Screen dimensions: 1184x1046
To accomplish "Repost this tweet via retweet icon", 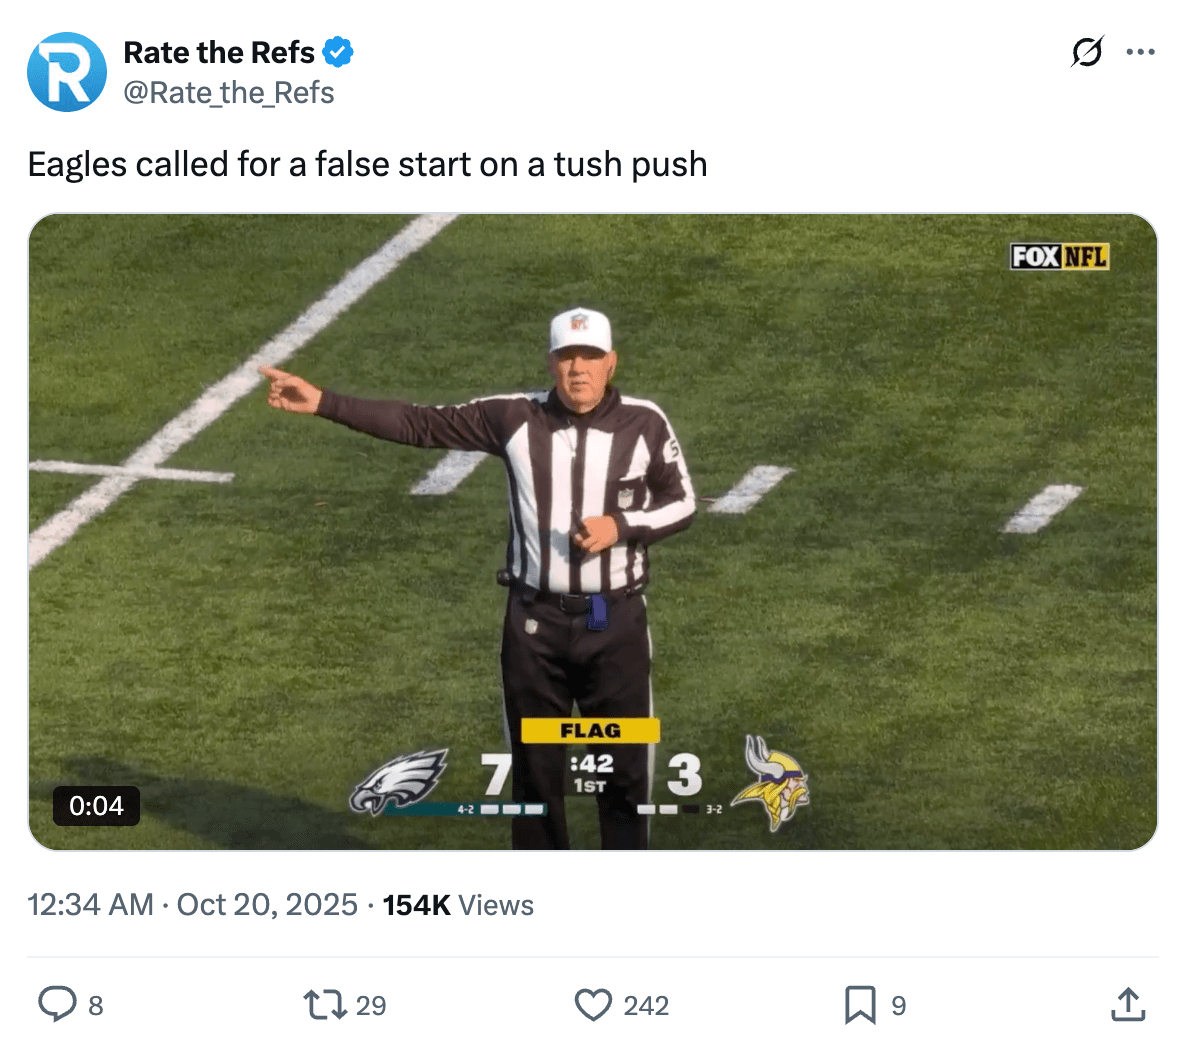I will [x=324, y=1004].
